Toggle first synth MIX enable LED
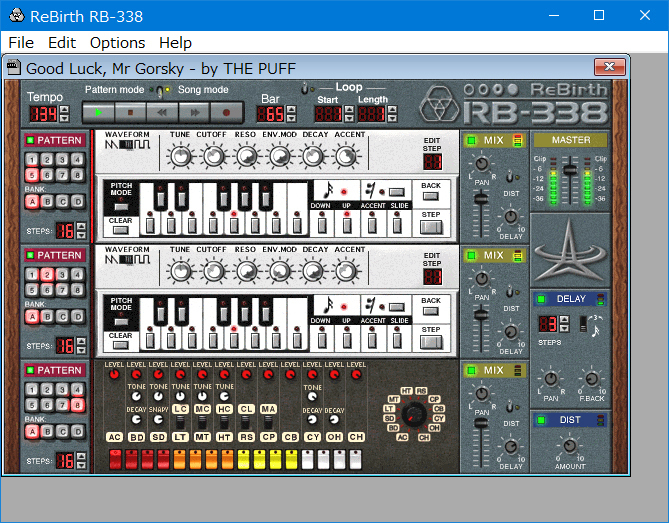Image resolution: width=669 pixels, height=523 pixels. tap(471, 140)
